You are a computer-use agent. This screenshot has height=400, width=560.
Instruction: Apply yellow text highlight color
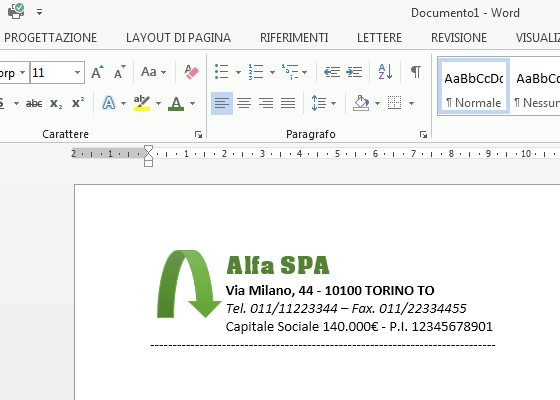pos(142,103)
